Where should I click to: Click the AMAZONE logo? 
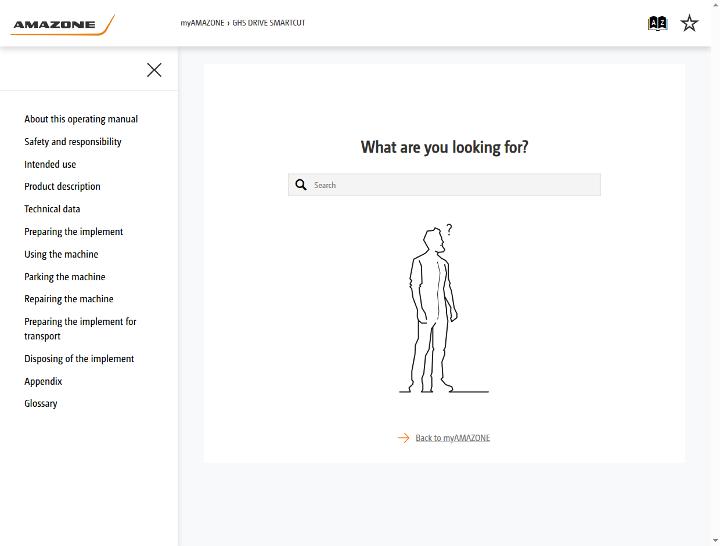tap(62, 25)
